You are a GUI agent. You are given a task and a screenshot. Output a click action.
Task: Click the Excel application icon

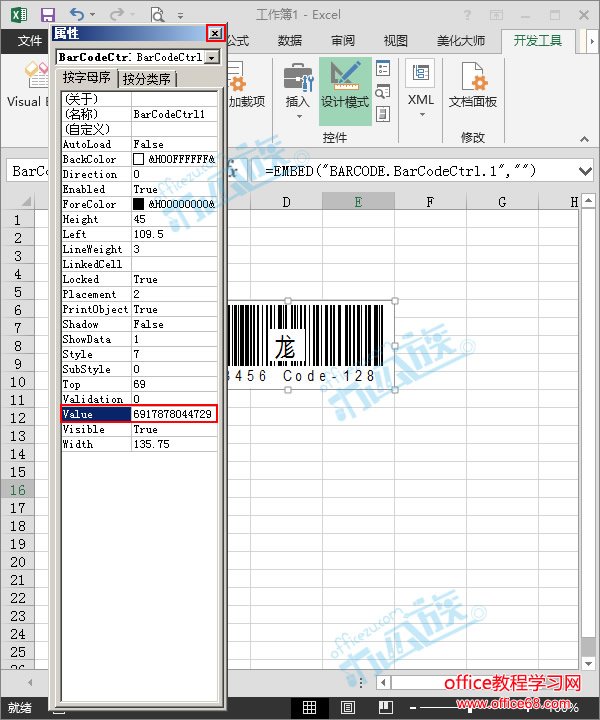(x=19, y=15)
